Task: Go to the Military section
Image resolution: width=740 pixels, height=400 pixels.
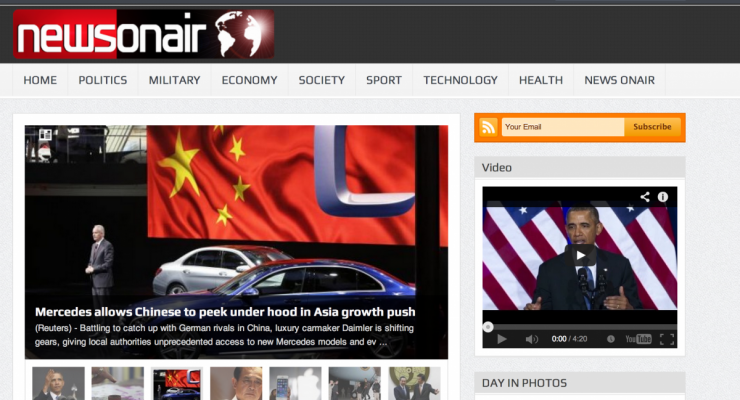Action: [174, 80]
